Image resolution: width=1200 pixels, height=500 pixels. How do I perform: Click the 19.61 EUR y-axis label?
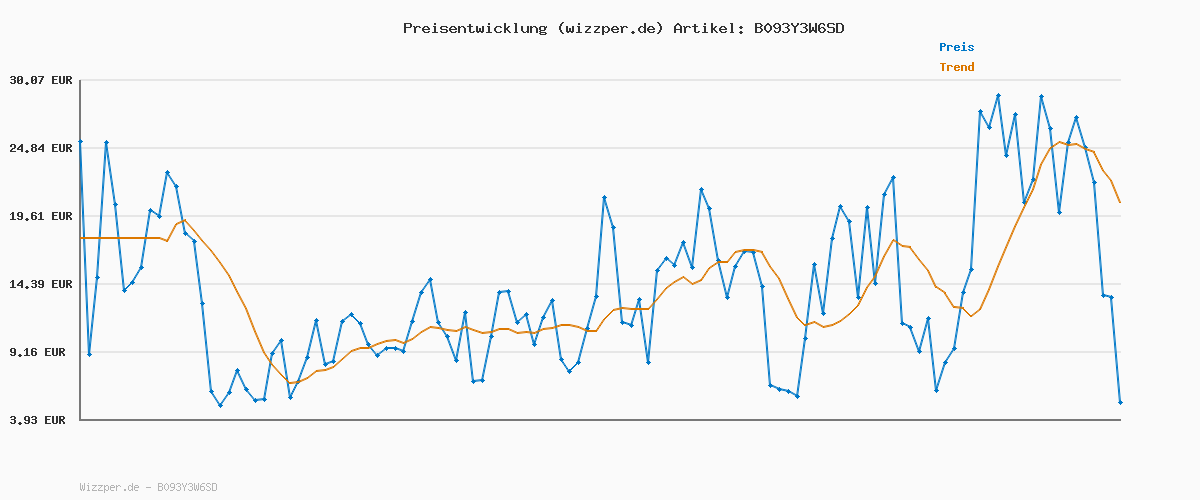coord(41,216)
